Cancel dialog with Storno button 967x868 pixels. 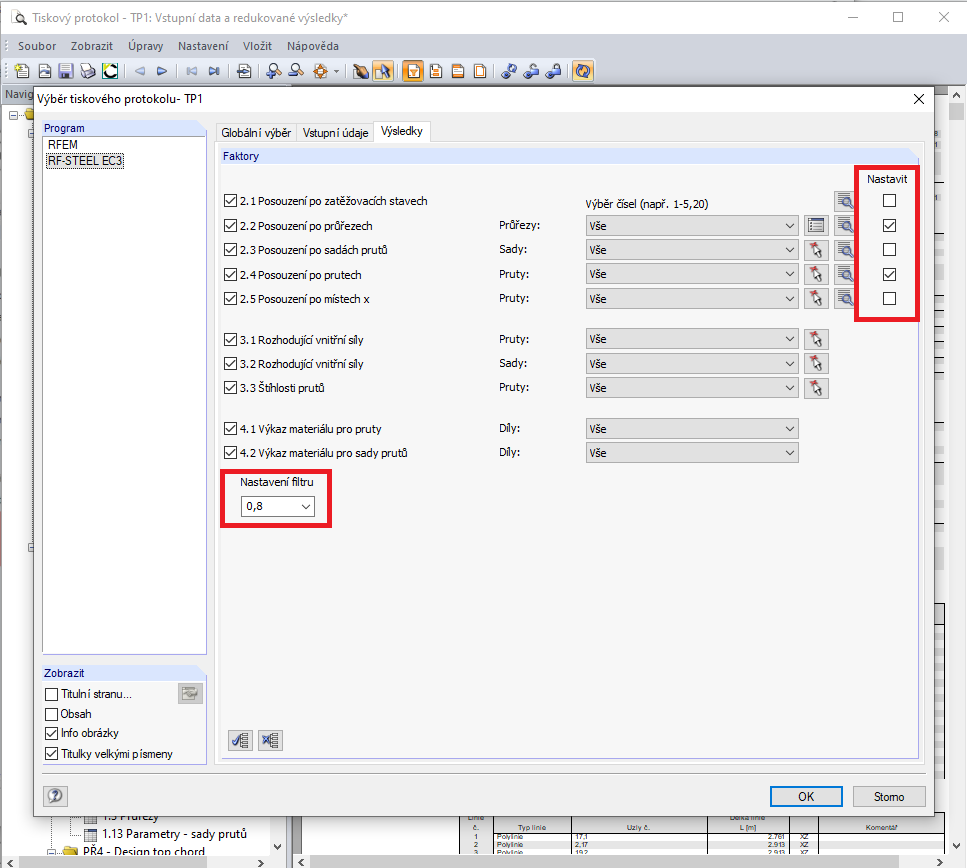[x=889, y=796]
